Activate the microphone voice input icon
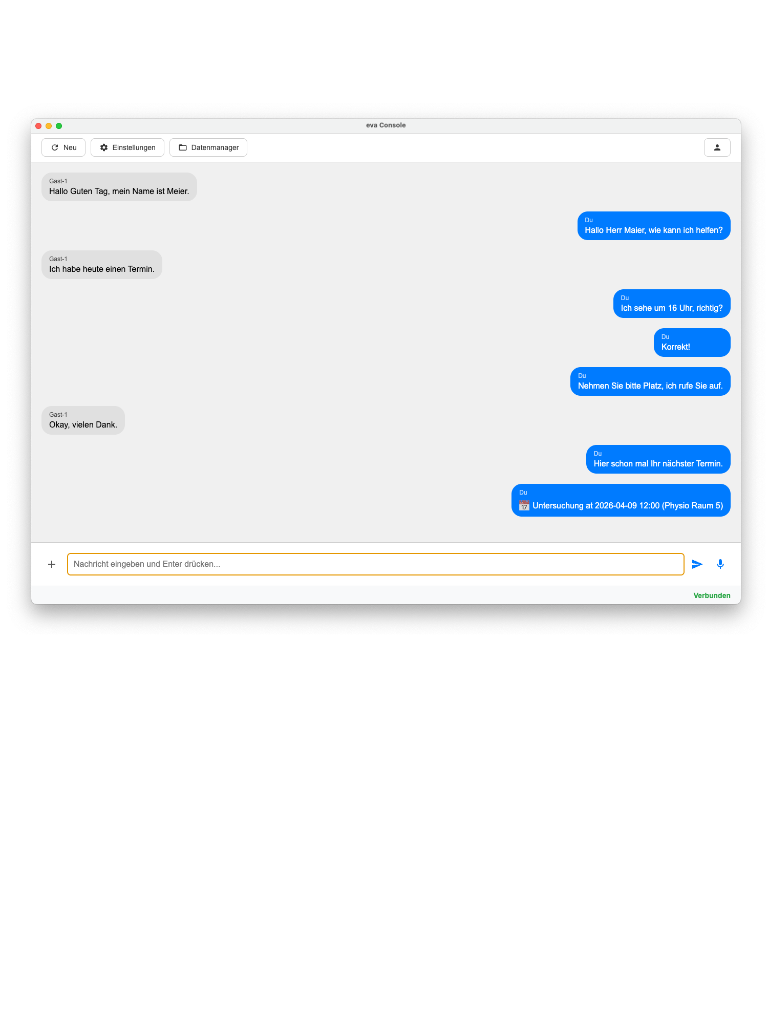The height and width of the screenshot is (1024, 781). (x=720, y=564)
